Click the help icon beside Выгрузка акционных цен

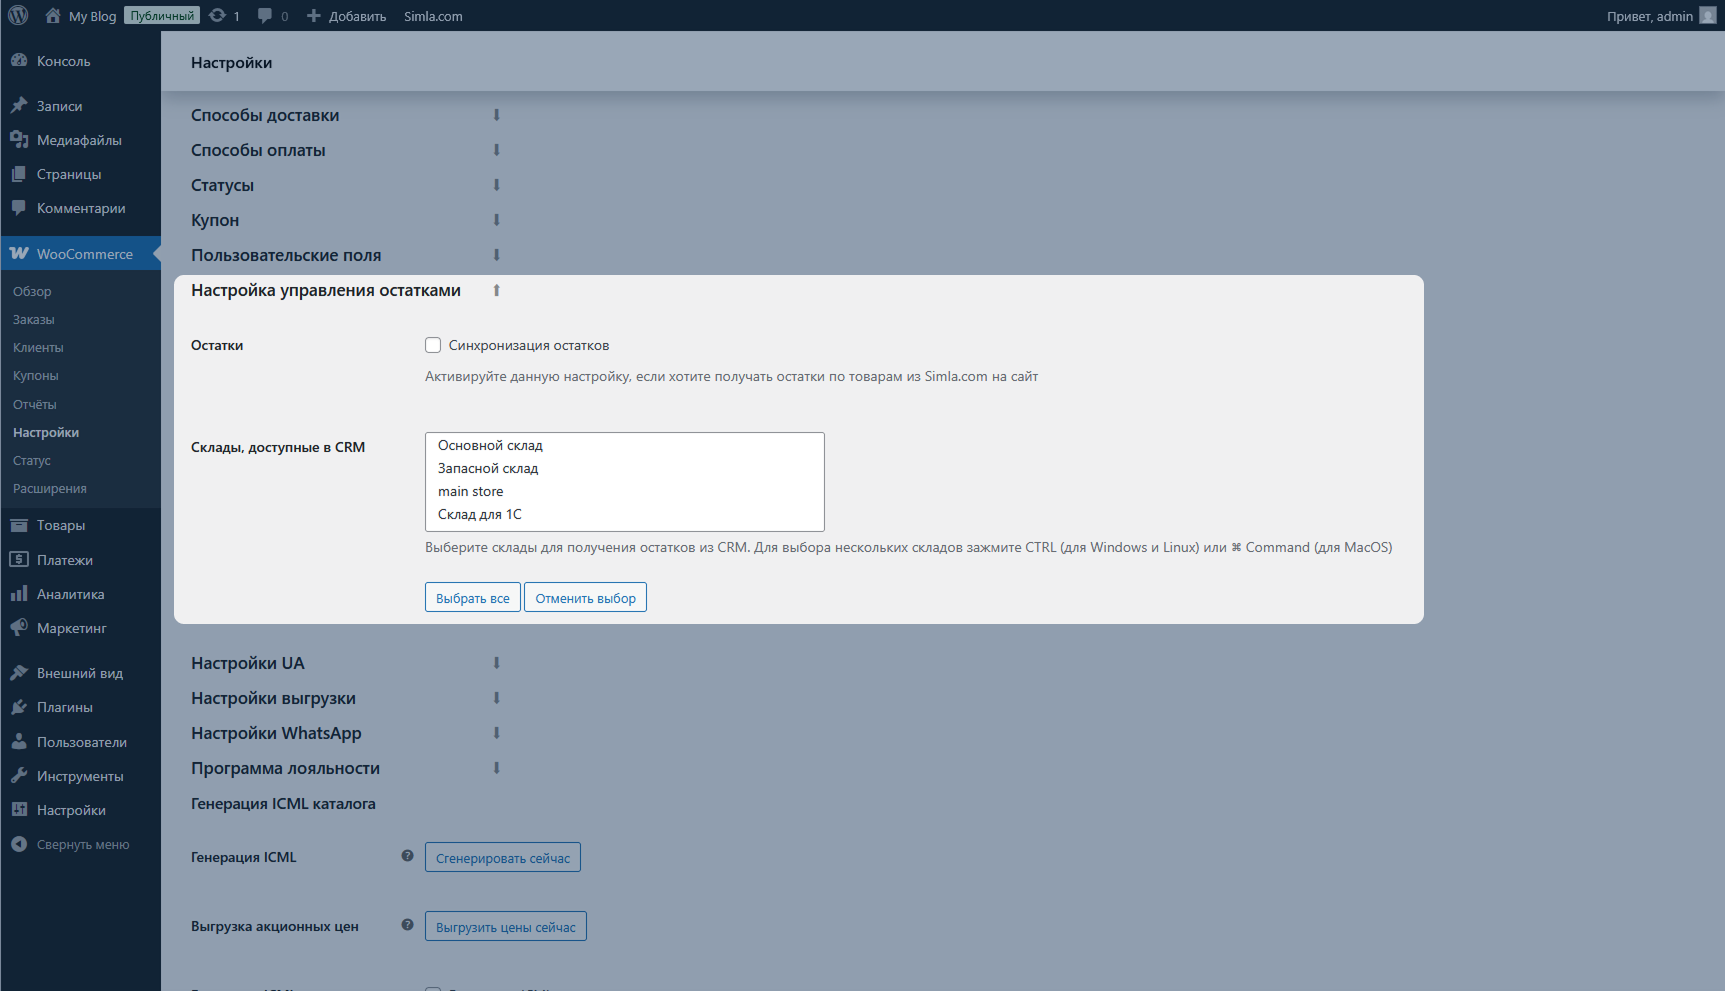click(x=407, y=925)
